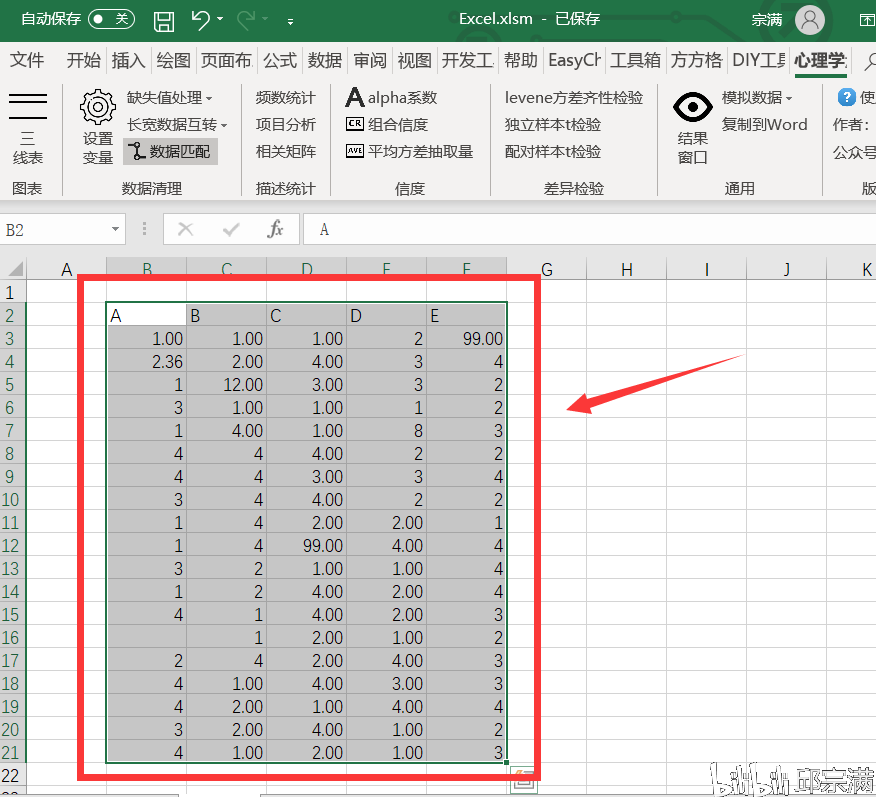This screenshot has height=797, width=876.
Task: Switch to the 工具箱 ribbon tab
Action: click(x=635, y=60)
